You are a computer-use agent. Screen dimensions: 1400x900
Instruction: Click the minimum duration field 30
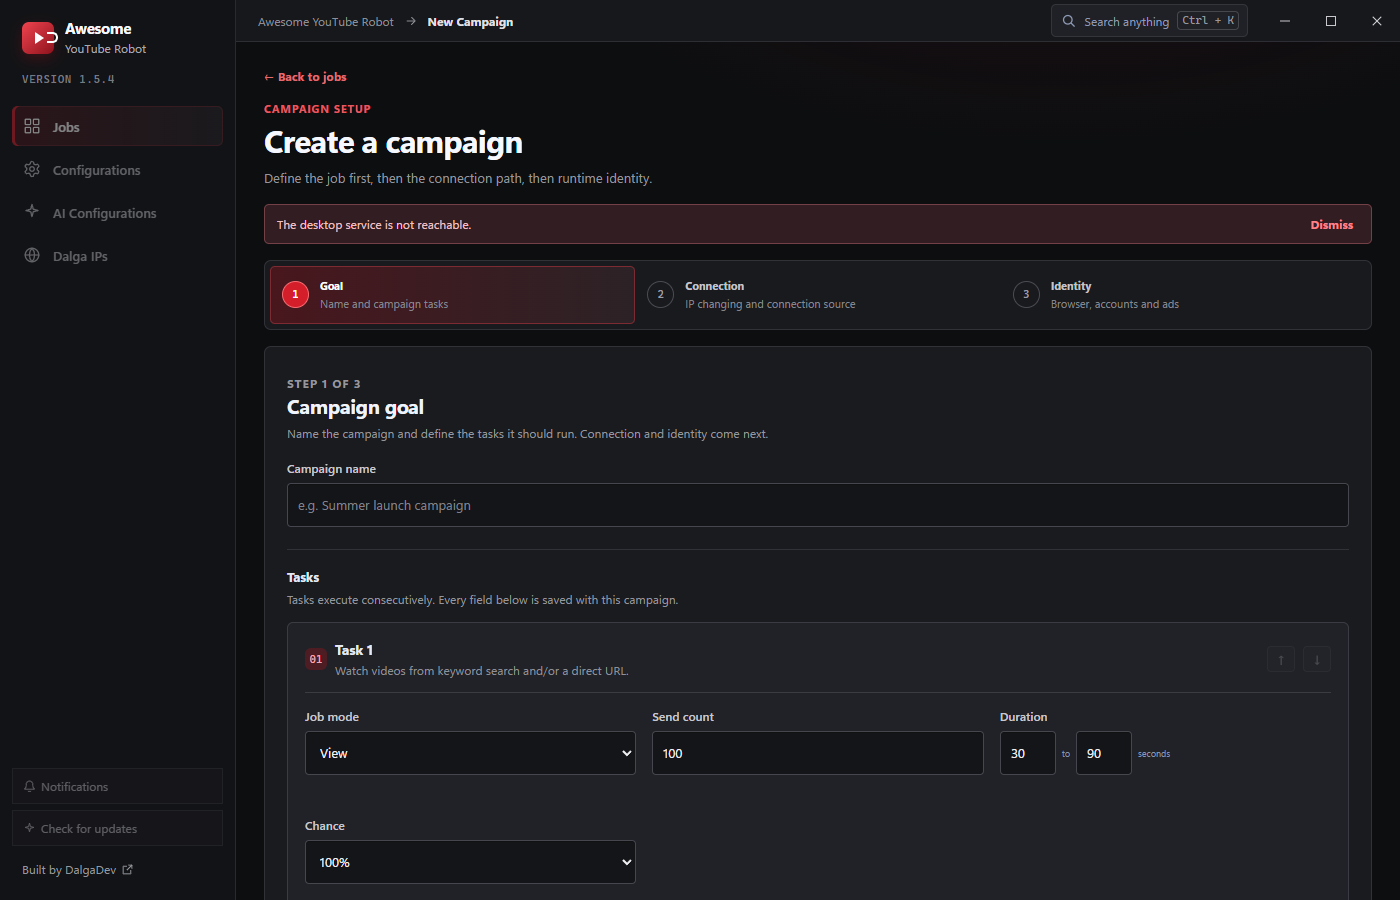[1027, 753]
